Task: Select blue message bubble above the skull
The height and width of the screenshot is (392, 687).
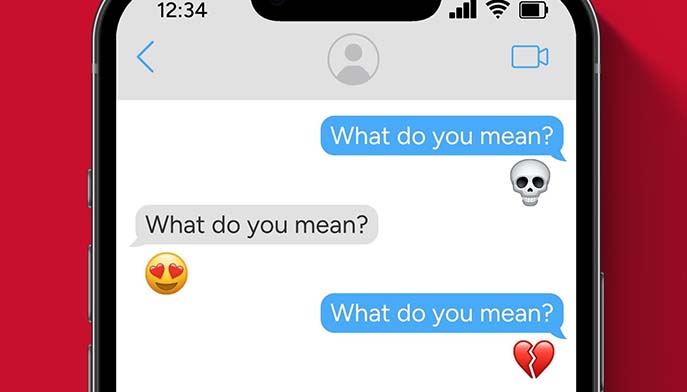Action: click(x=443, y=136)
